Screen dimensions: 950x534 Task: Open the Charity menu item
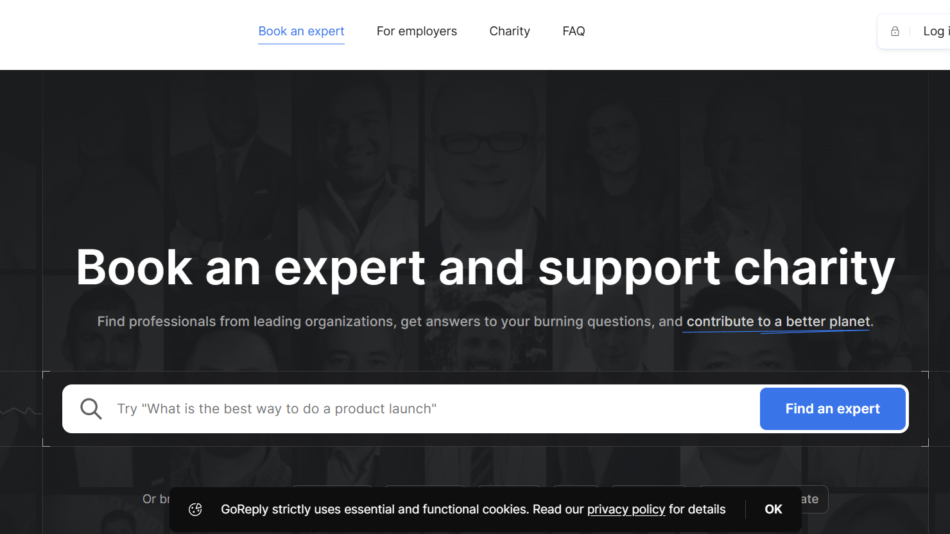[509, 31]
